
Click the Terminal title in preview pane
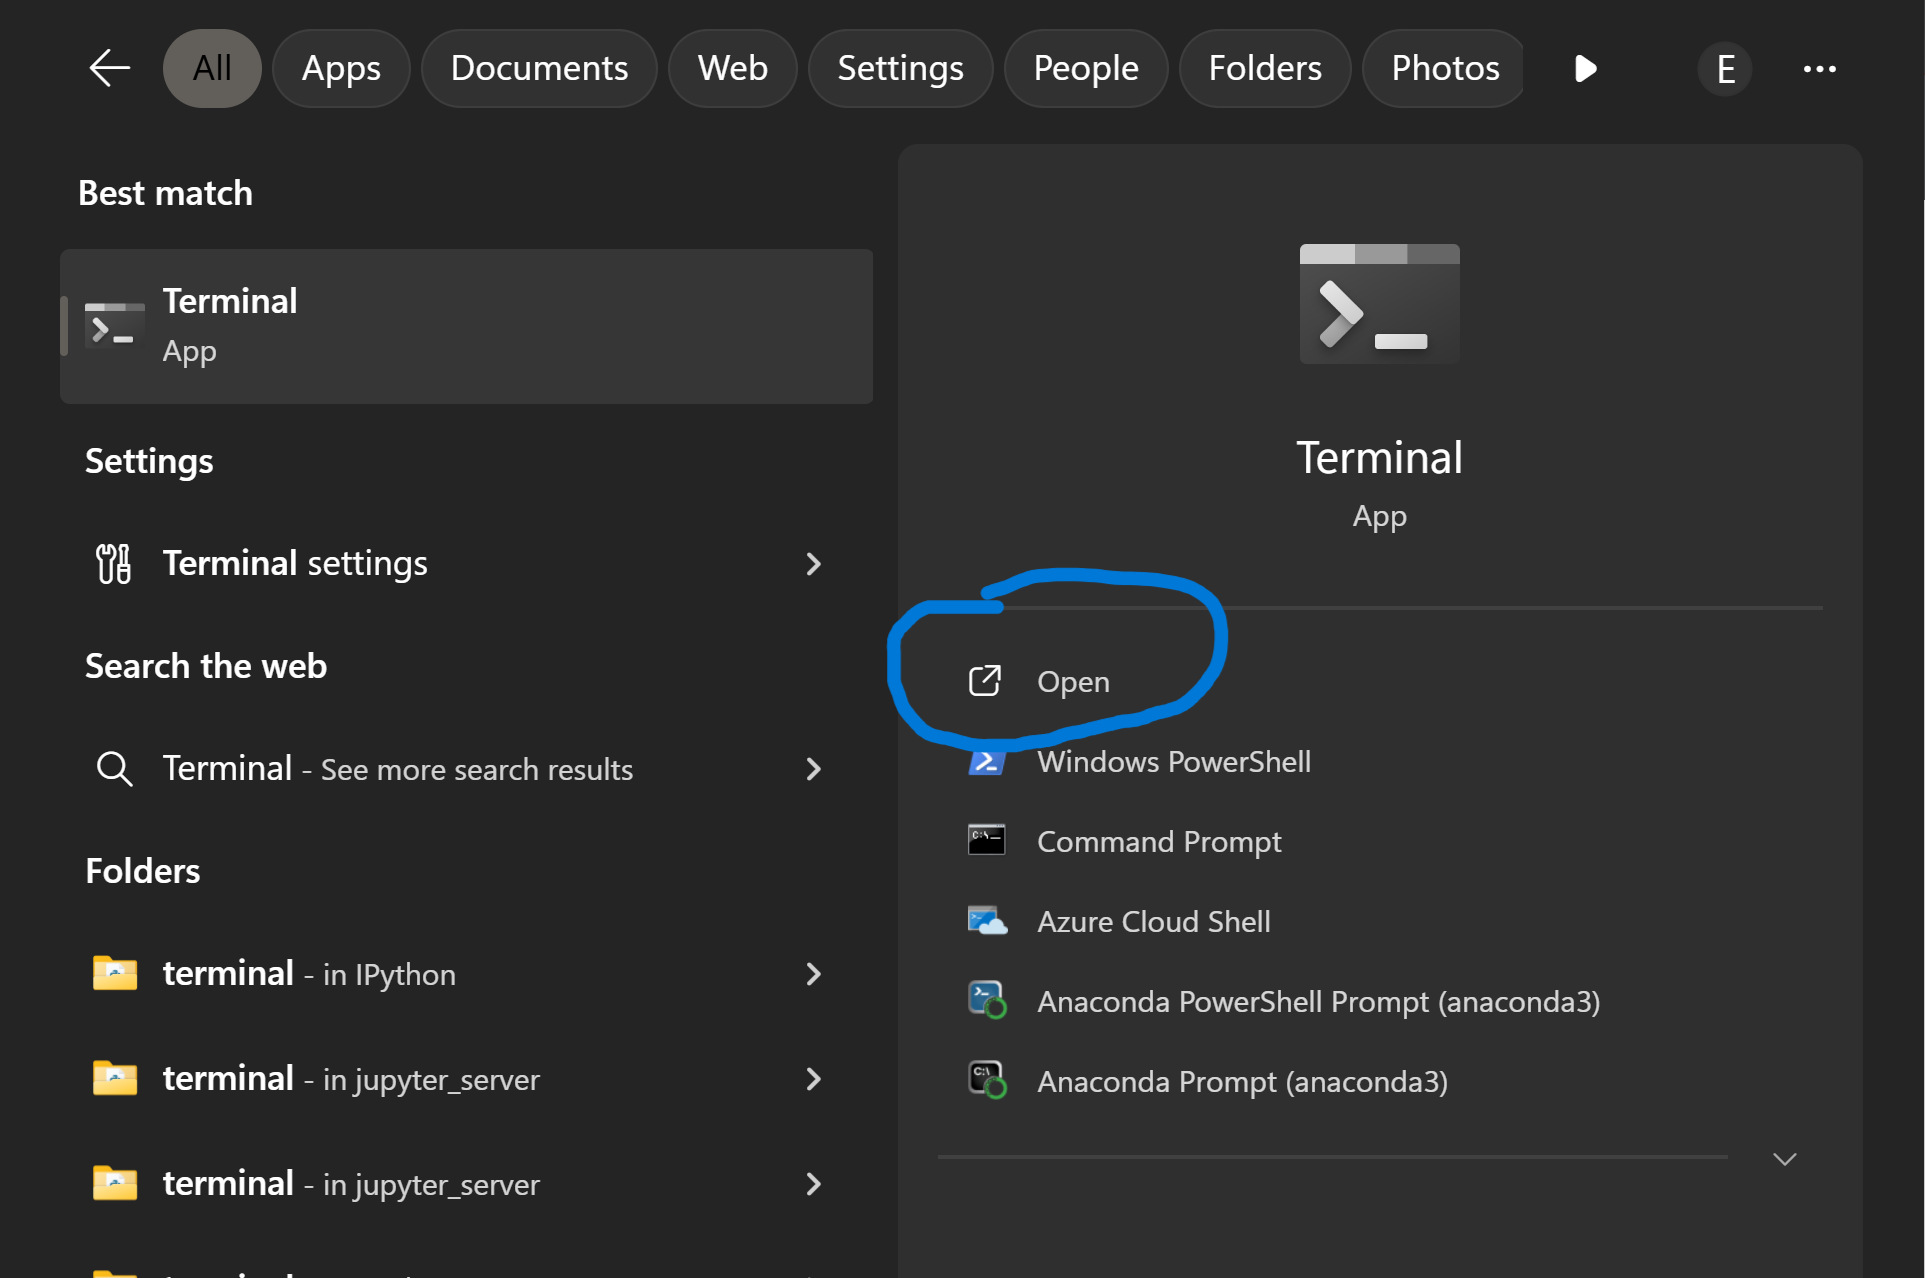(x=1380, y=458)
